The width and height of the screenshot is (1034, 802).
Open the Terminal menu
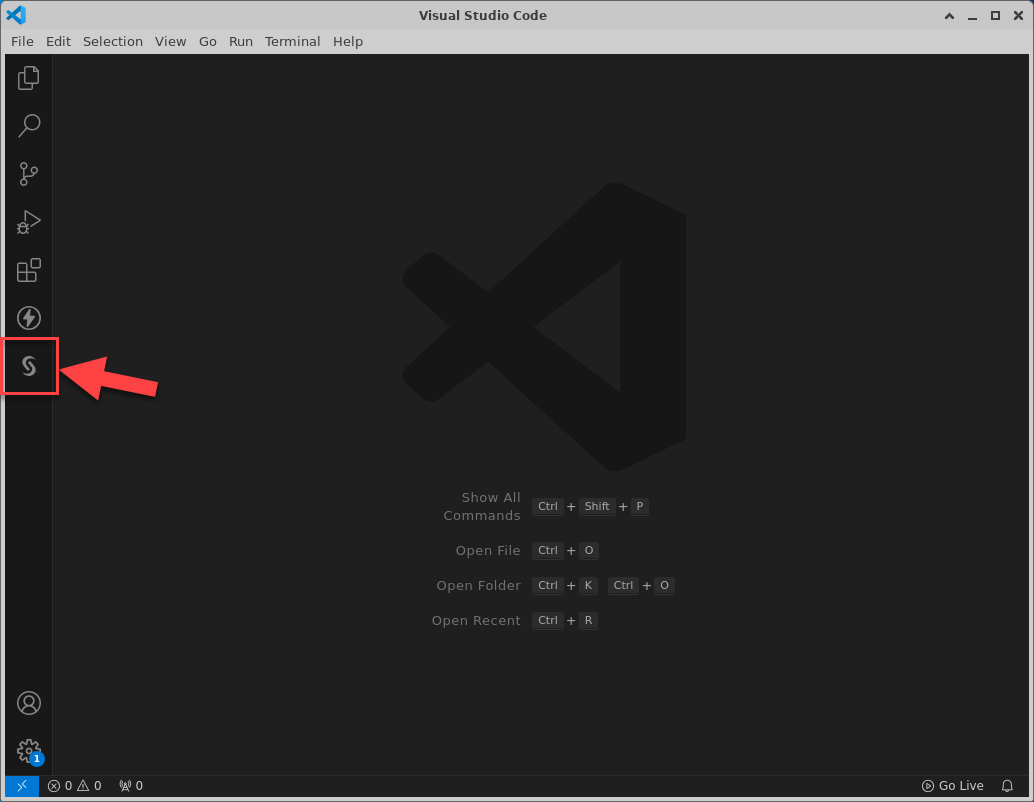292,41
